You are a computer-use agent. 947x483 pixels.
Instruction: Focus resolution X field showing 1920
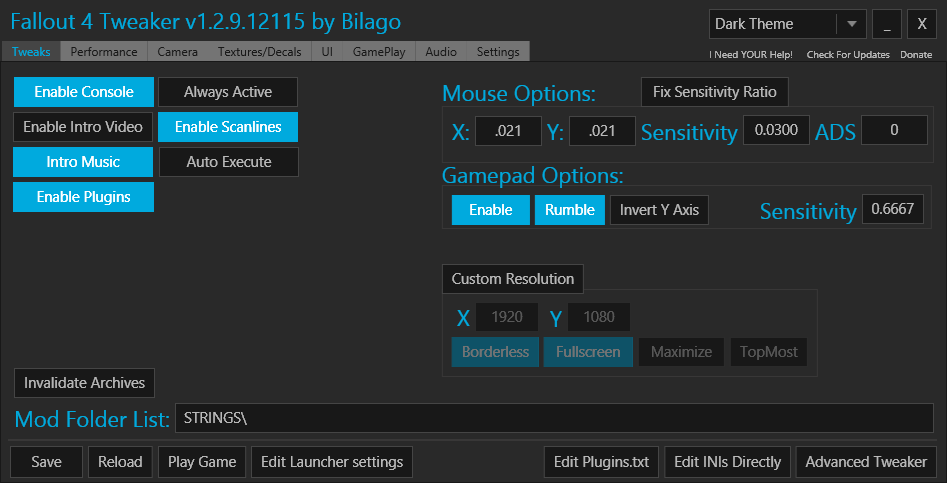[507, 317]
